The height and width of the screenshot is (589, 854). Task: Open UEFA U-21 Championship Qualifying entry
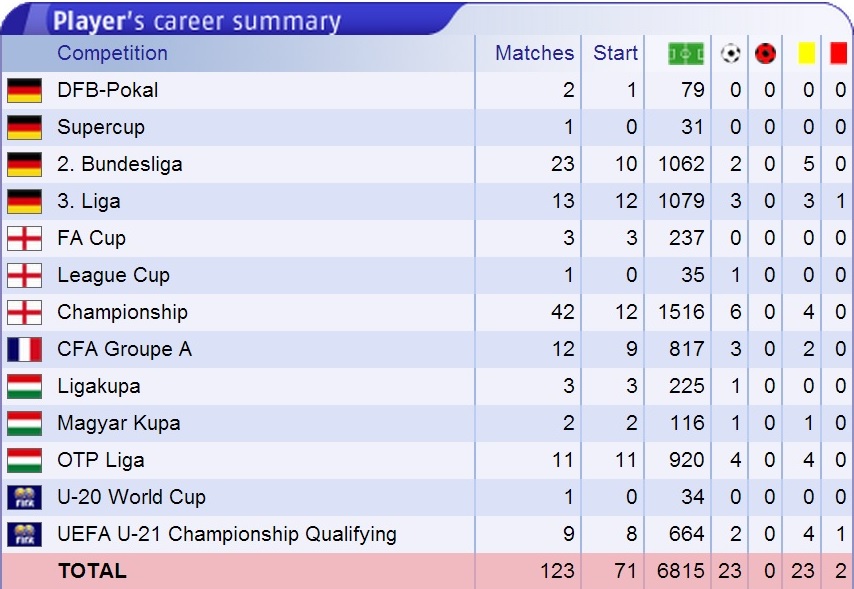(x=227, y=534)
